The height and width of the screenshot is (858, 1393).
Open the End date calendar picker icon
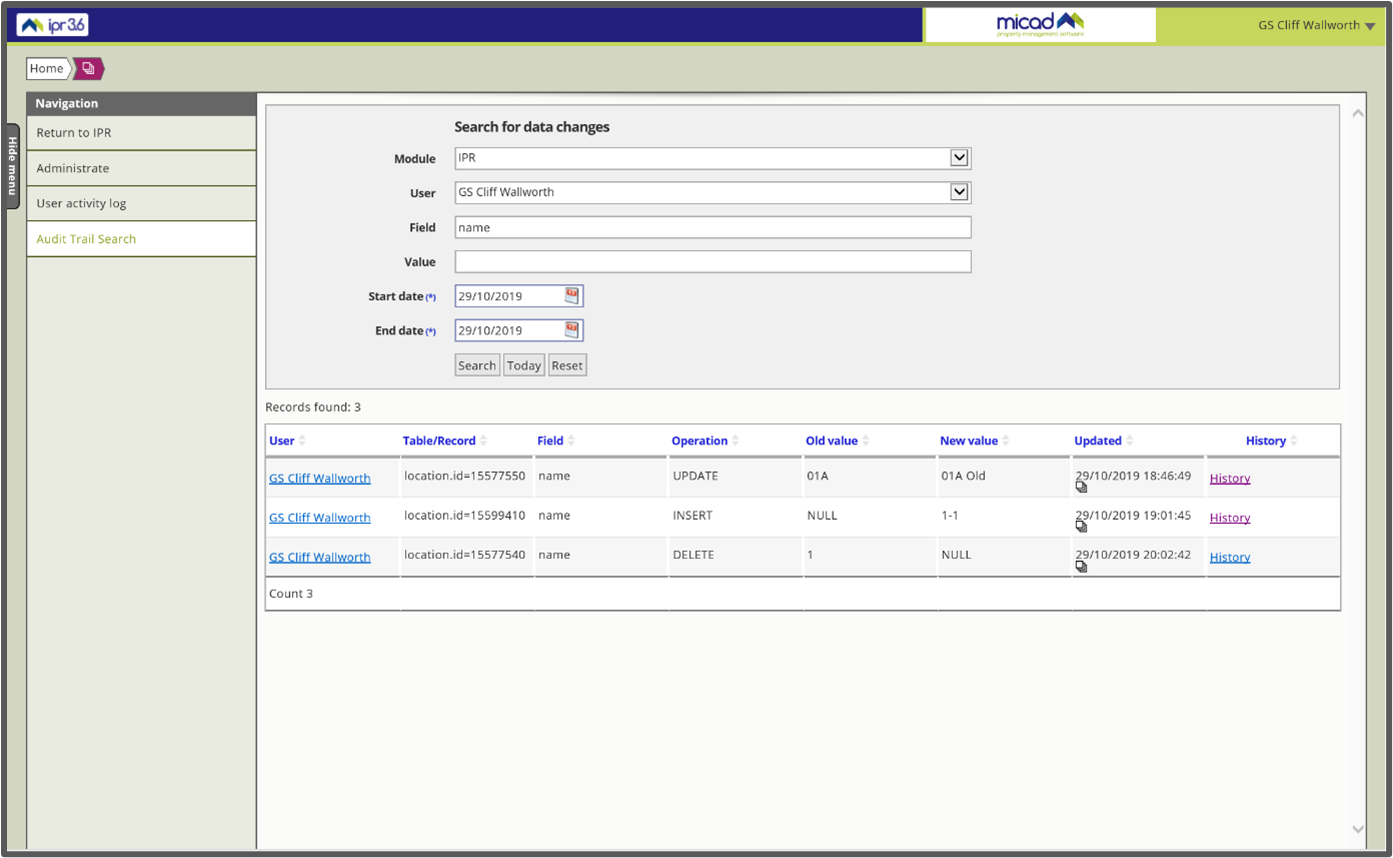point(571,330)
